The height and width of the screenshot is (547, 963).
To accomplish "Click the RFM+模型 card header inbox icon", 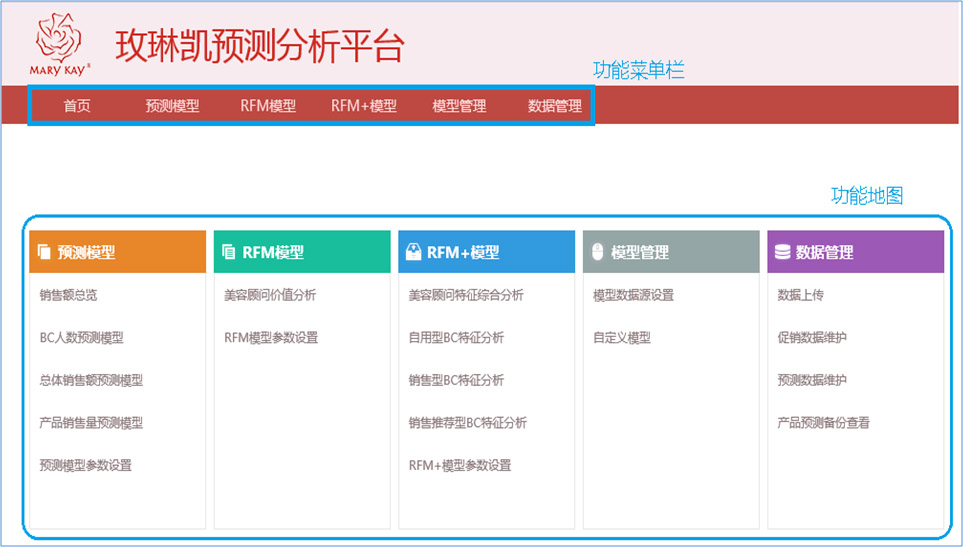I will (414, 252).
